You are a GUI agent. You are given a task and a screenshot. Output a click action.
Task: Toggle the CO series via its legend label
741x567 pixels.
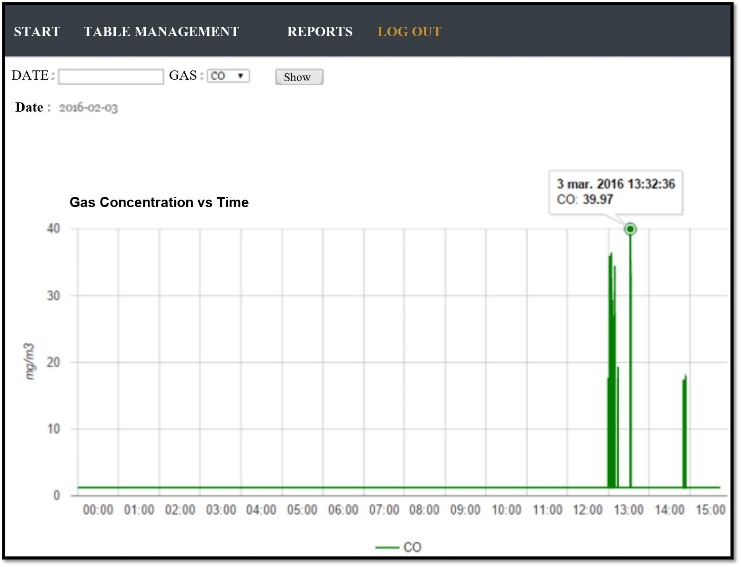[412, 547]
